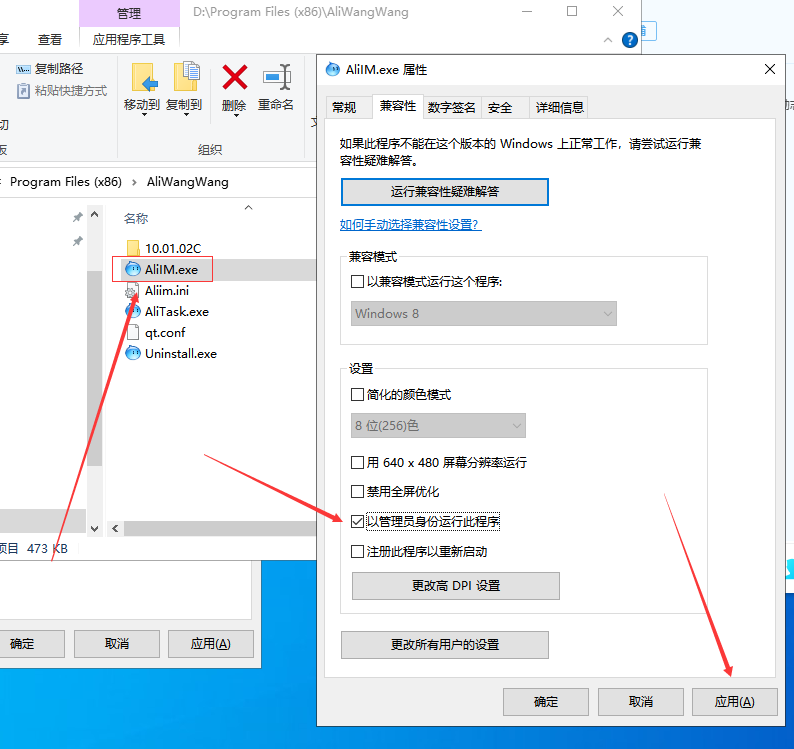The width and height of the screenshot is (794, 749).
Task: Expand breadcrumb chevron after Program Files (x86)
Action: point(134,182)
